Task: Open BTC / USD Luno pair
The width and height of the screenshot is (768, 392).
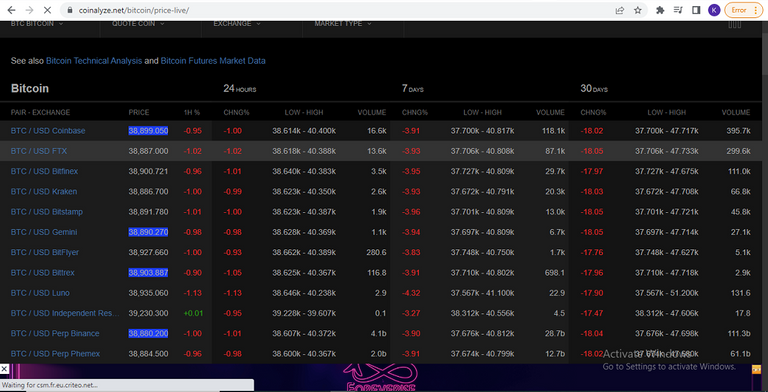Action: click(40, 293)
